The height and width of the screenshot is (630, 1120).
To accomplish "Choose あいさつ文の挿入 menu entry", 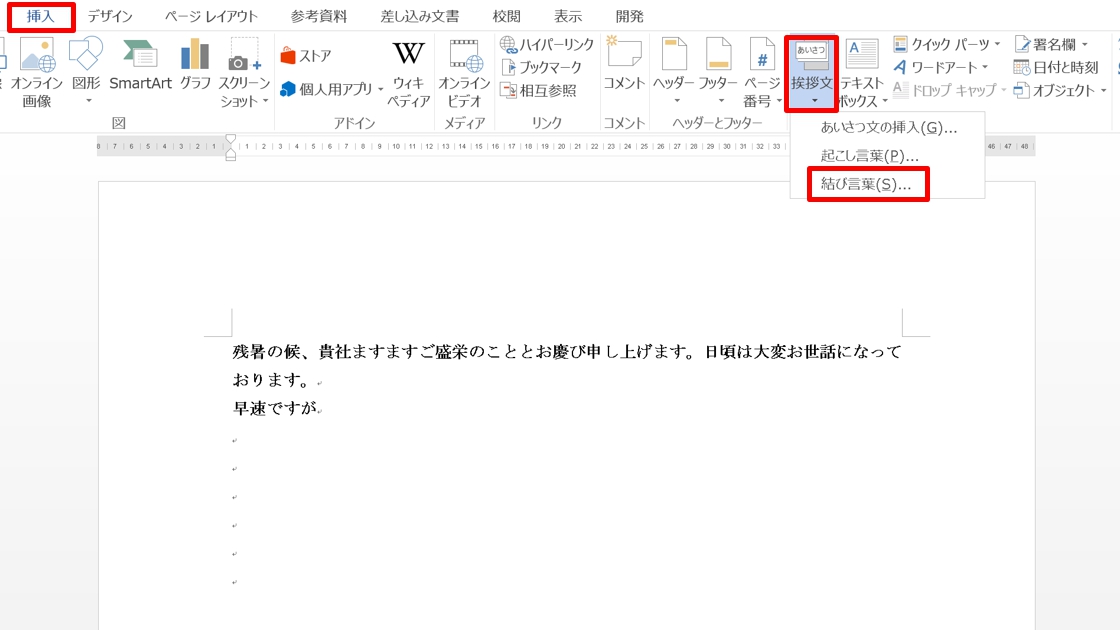I will coord(888,128).
